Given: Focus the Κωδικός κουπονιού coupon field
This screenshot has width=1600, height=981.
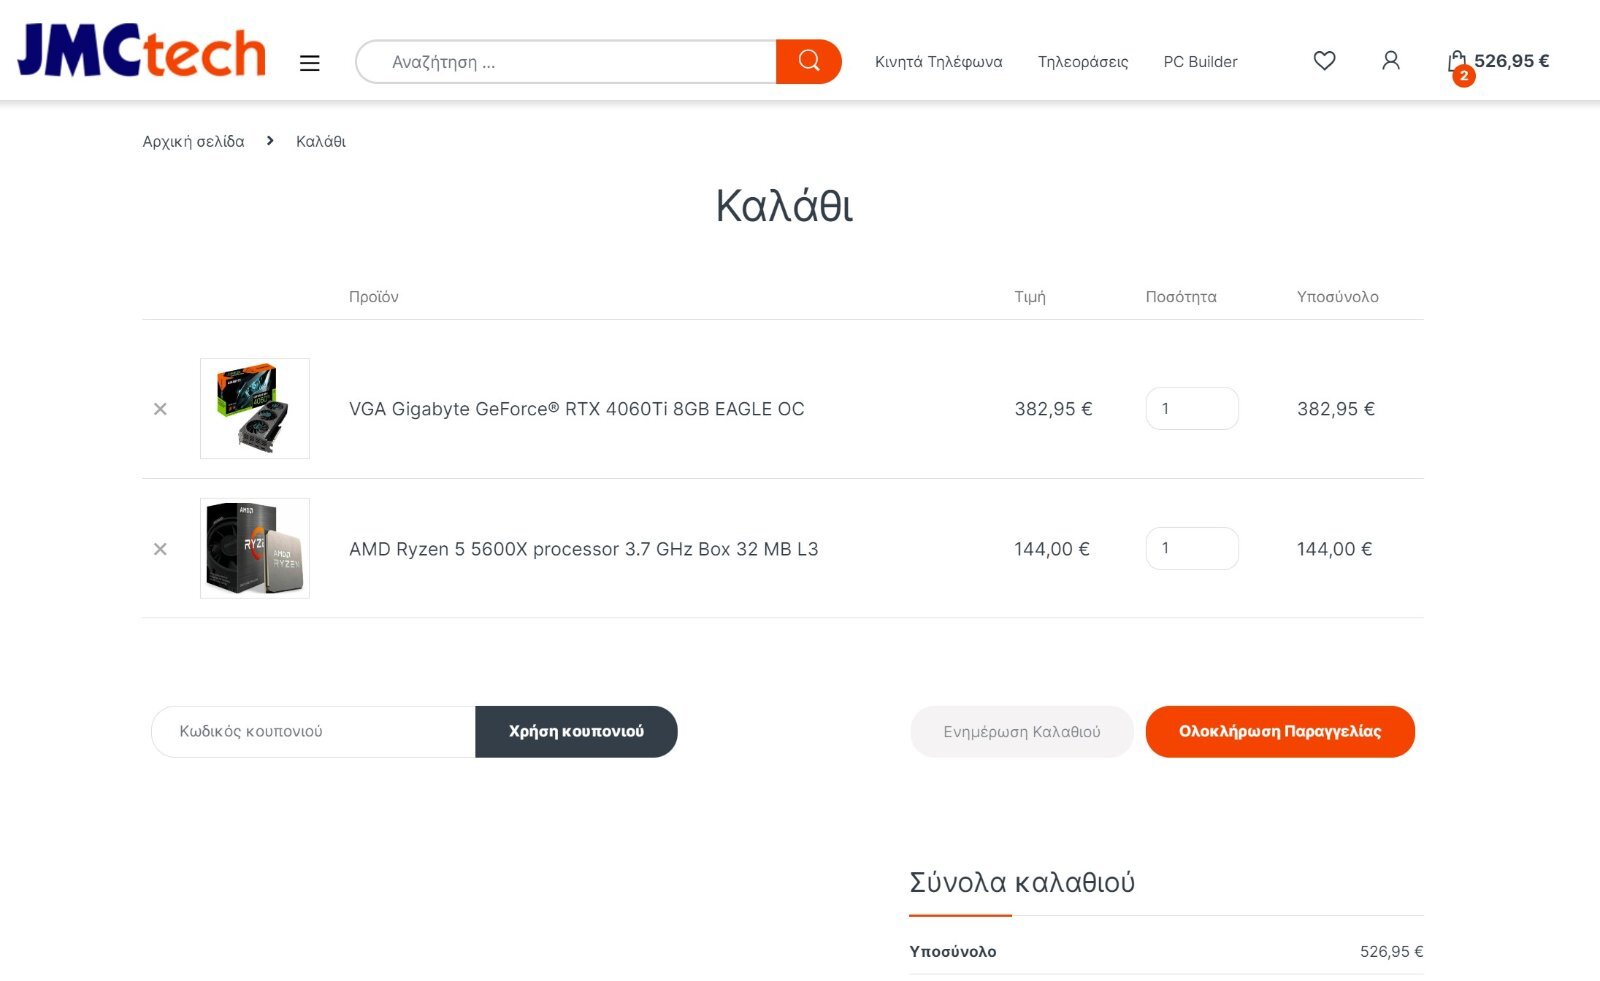Looking at the screenshot, I should pos(313,732).
